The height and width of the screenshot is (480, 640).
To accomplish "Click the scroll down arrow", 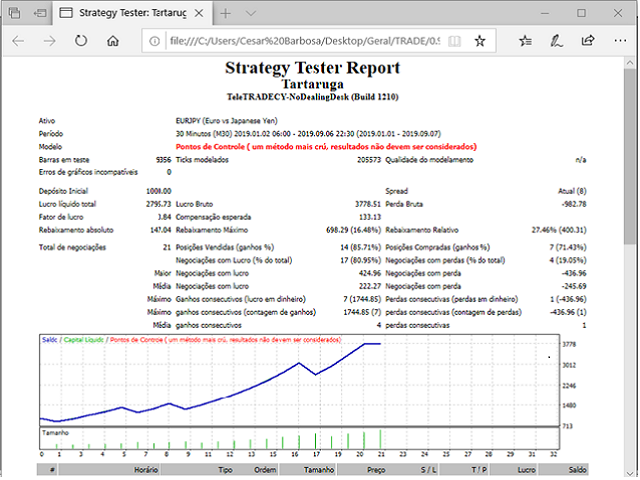I will point(631,473).
